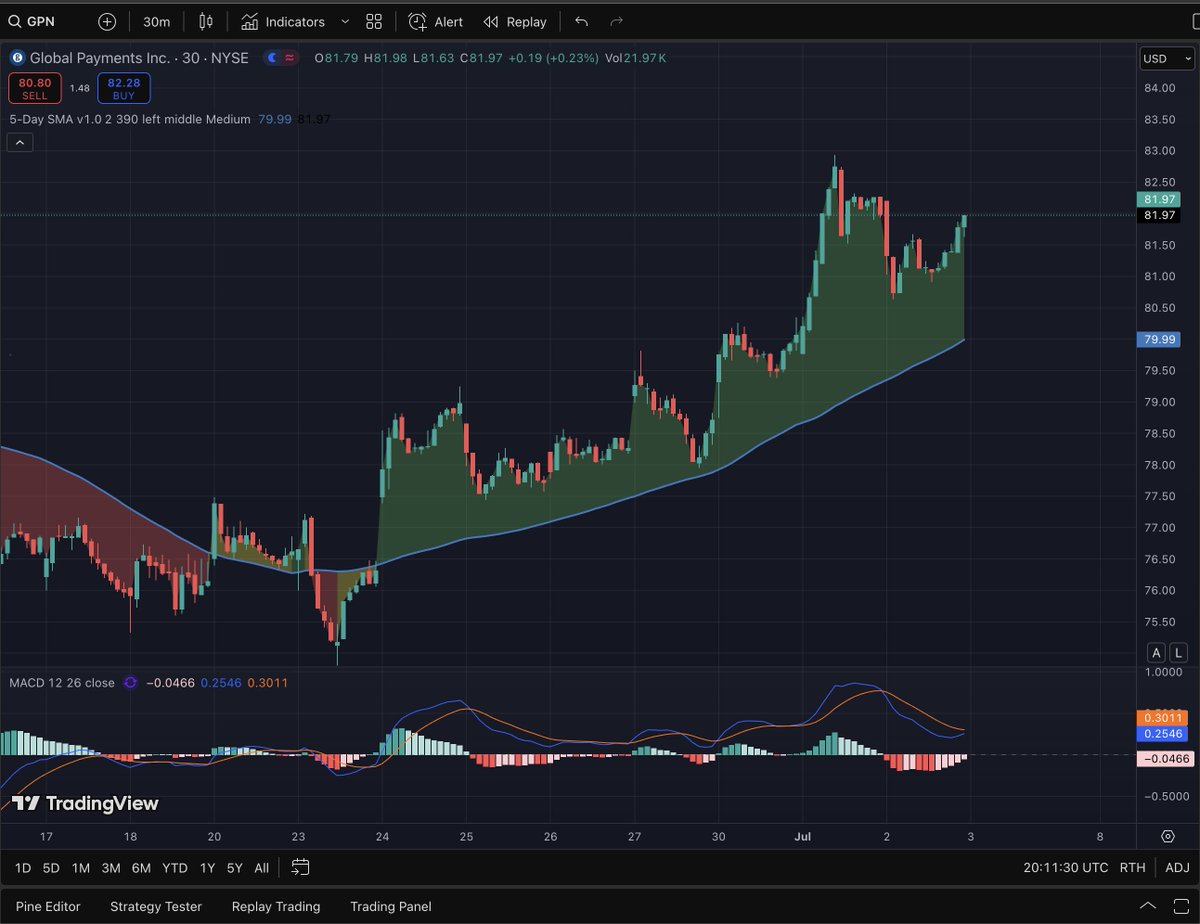Image resolution: width=1200 pixels, height=924 pixels.
Task: Set range to 1Y
Action: point(207,867)
